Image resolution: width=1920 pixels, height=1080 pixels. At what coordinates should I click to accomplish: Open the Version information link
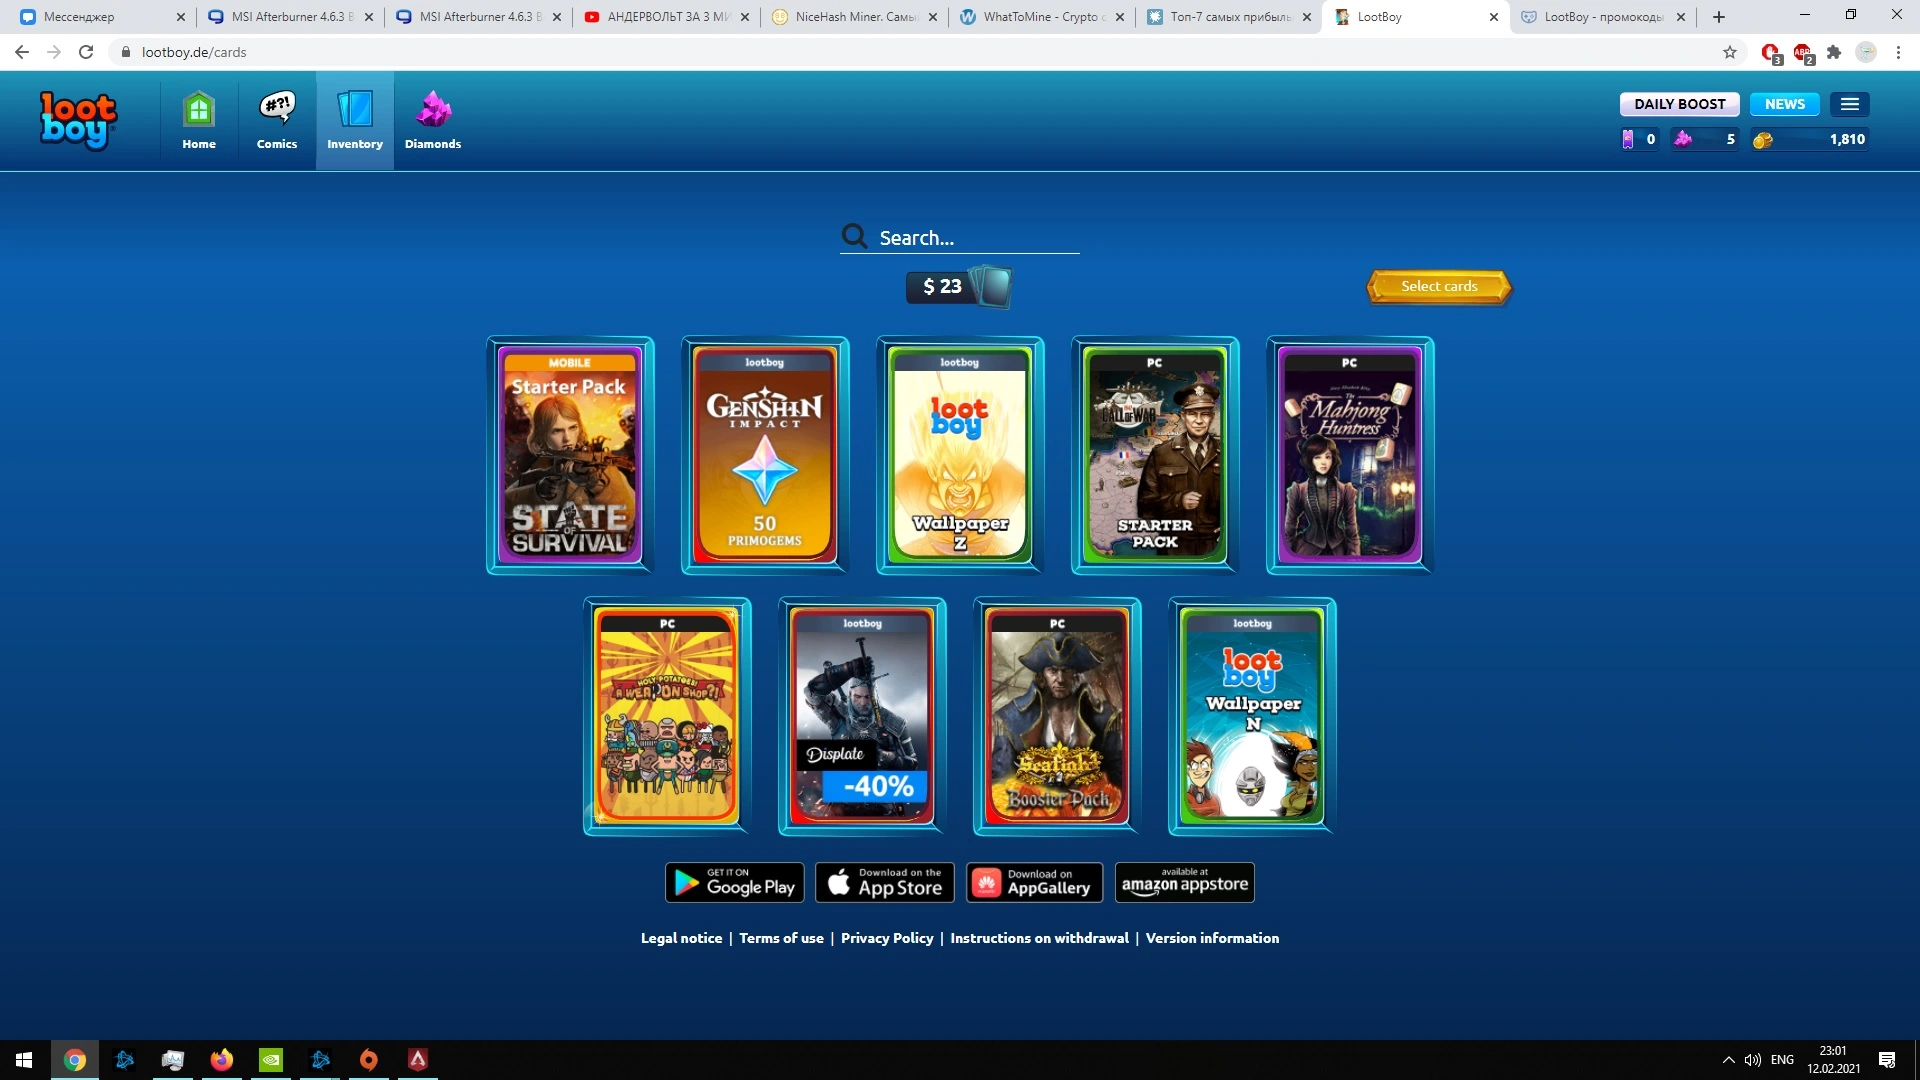(x=1212, y=938)
